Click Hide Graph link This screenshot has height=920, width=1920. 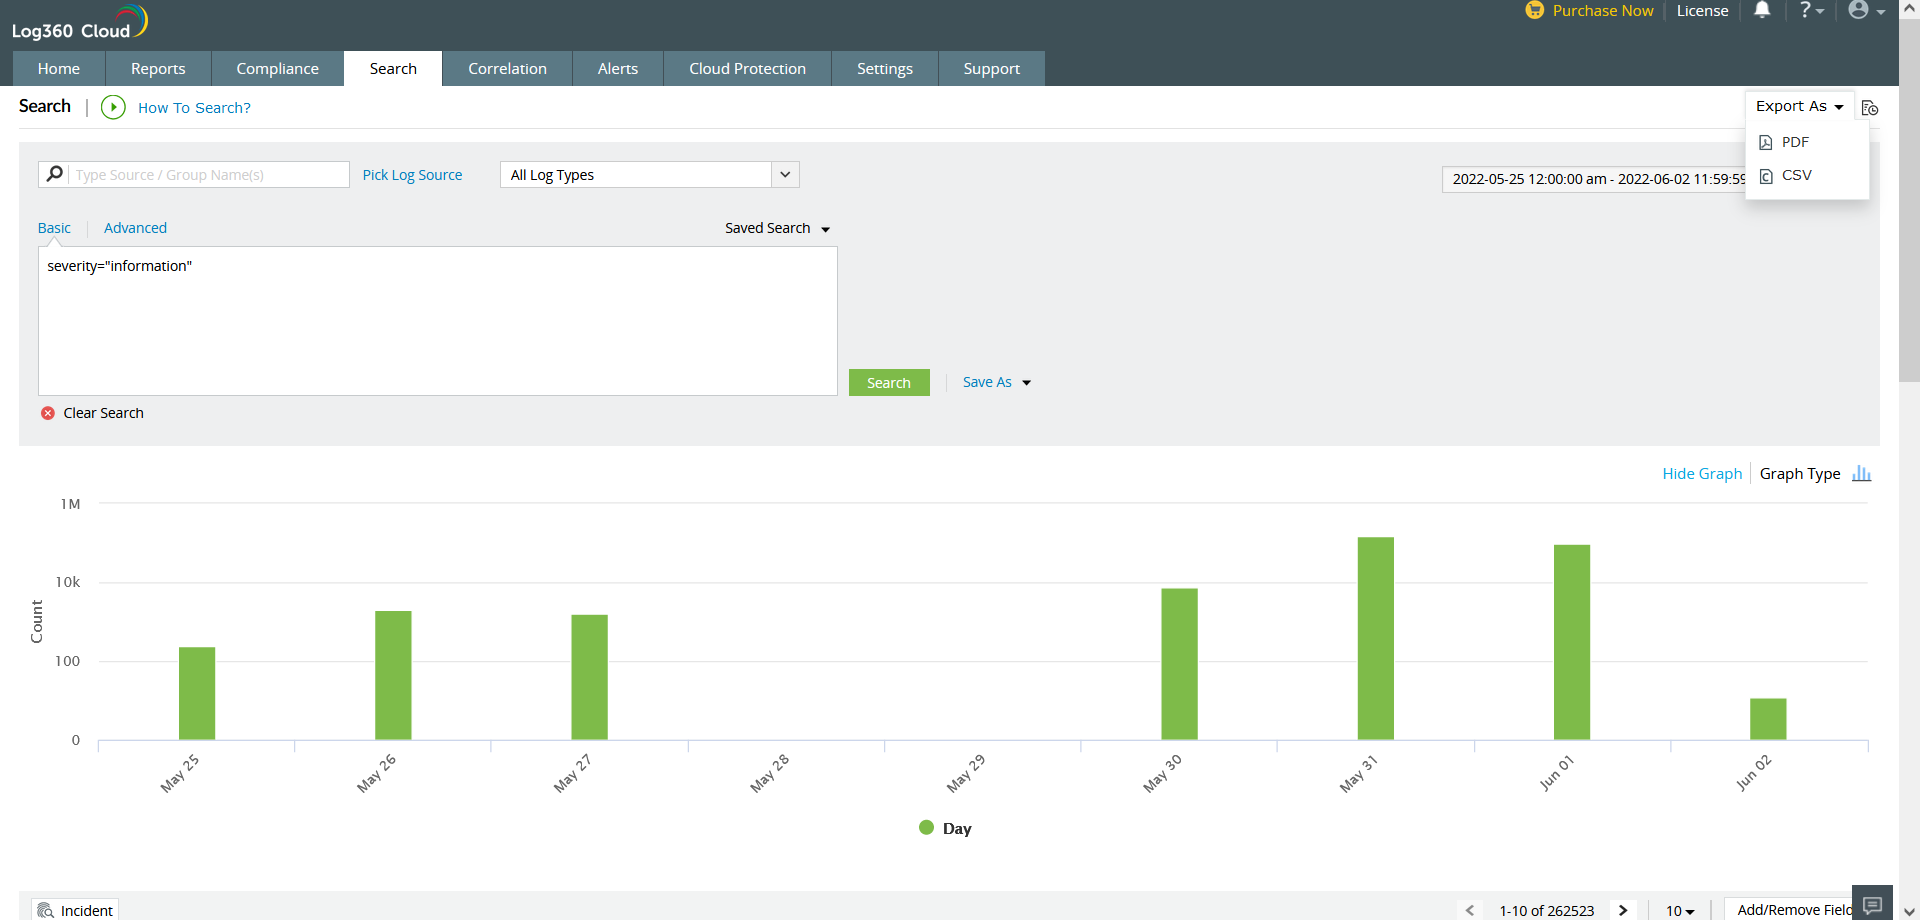point(1702,473)
